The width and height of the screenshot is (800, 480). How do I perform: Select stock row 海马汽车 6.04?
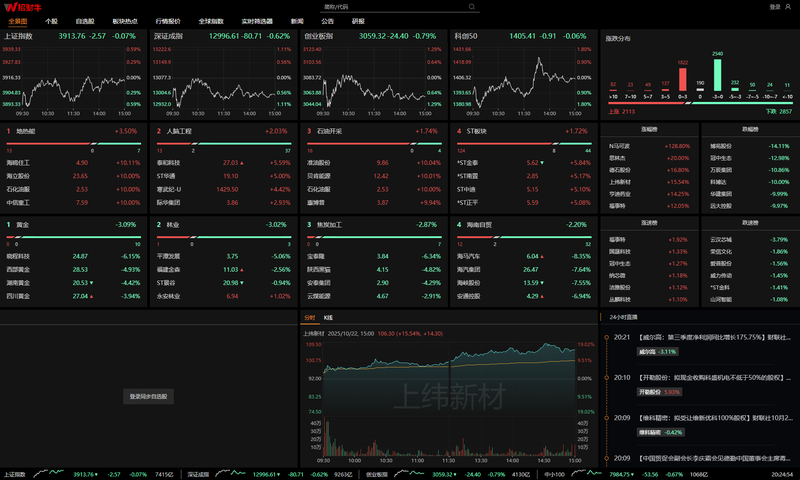pyautogui.click(x=524, y=256)
